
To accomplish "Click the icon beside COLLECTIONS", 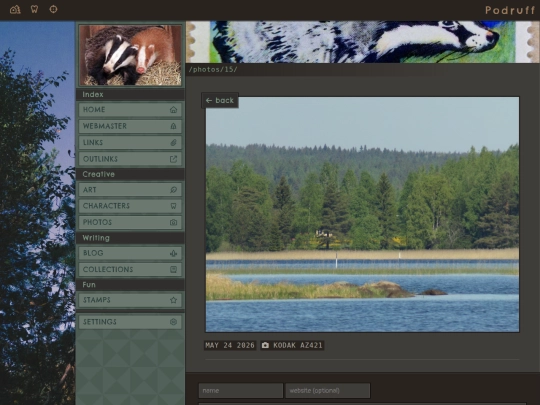I will pos(173,269).
